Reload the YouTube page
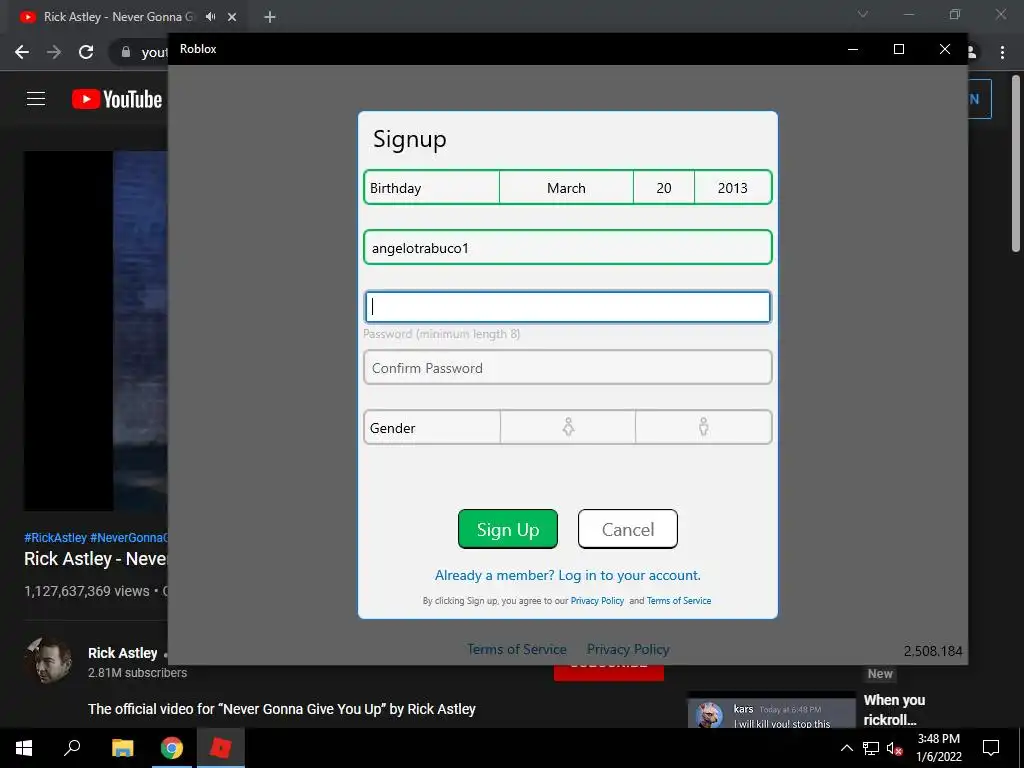The height and width of the screenshot is (768, 1024). click(x=86, y=52)
